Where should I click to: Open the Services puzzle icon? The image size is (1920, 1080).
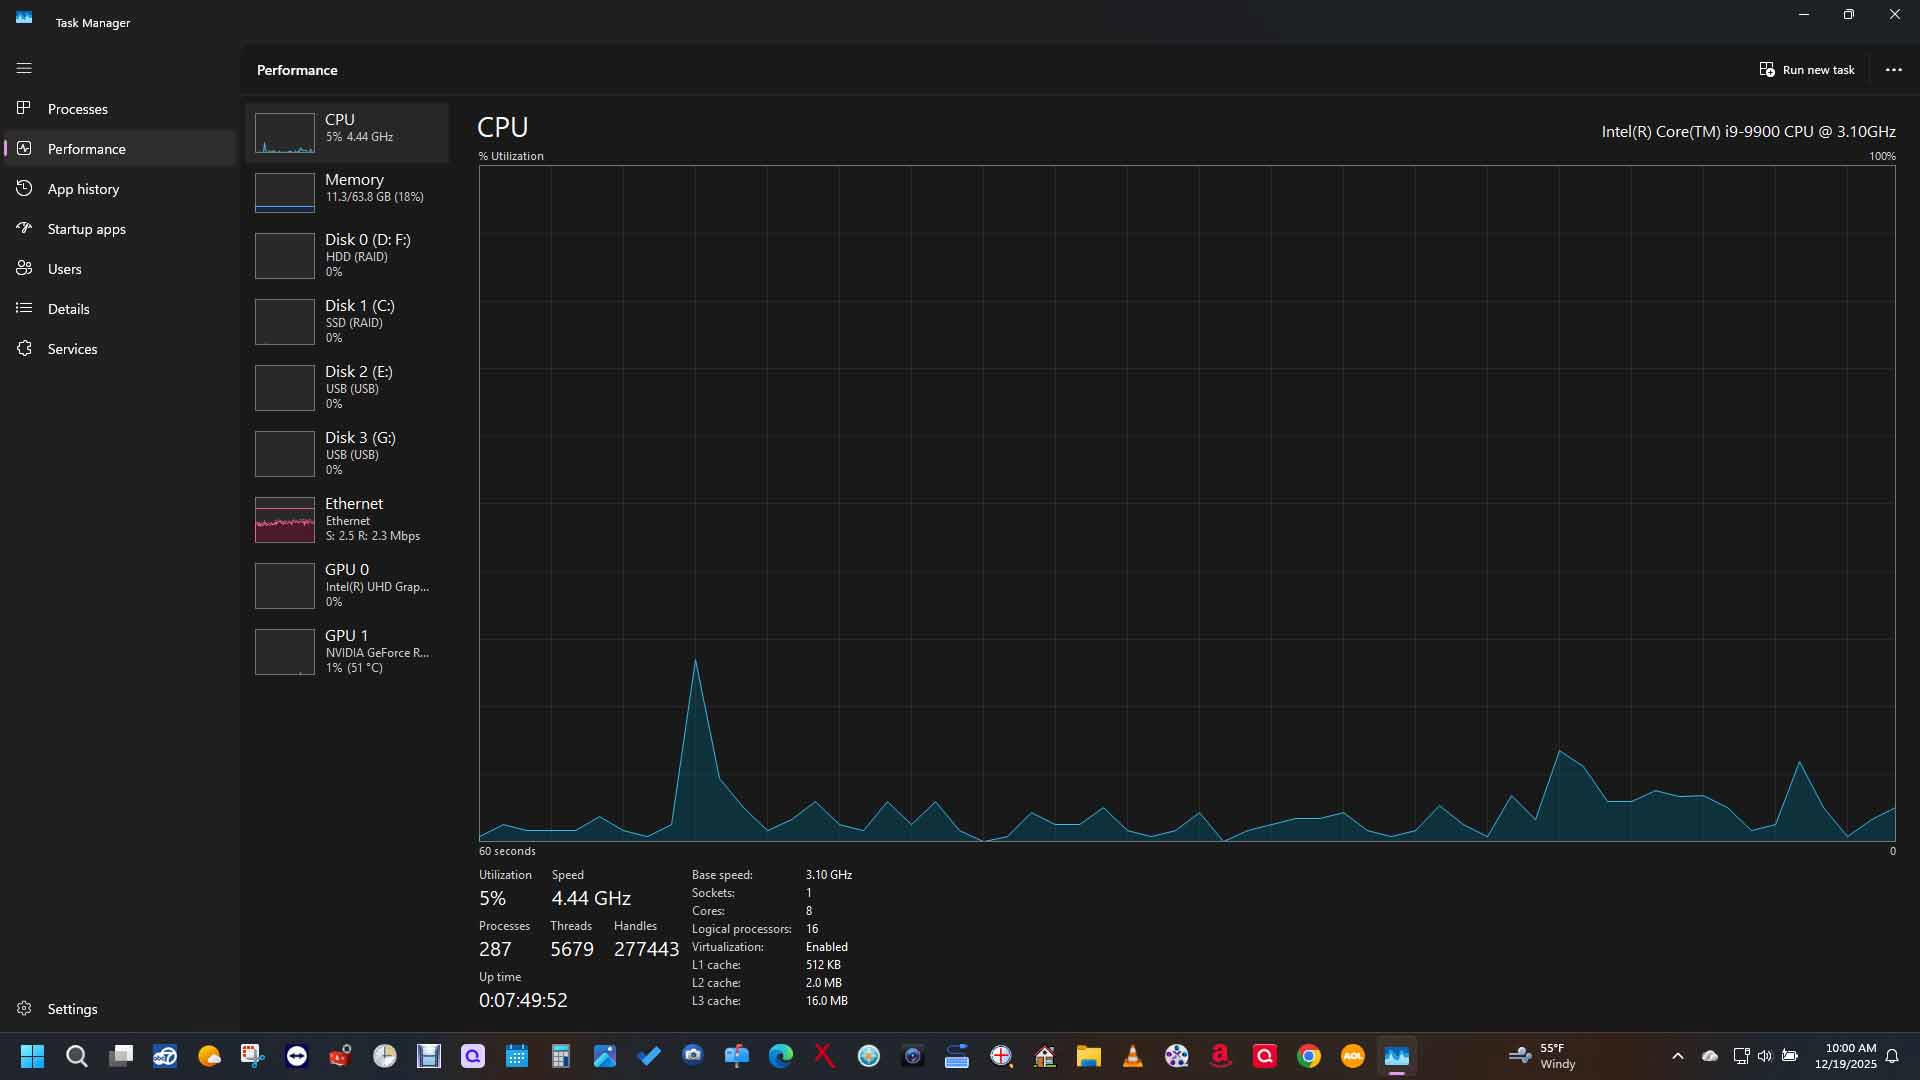(x=24, y=348)
